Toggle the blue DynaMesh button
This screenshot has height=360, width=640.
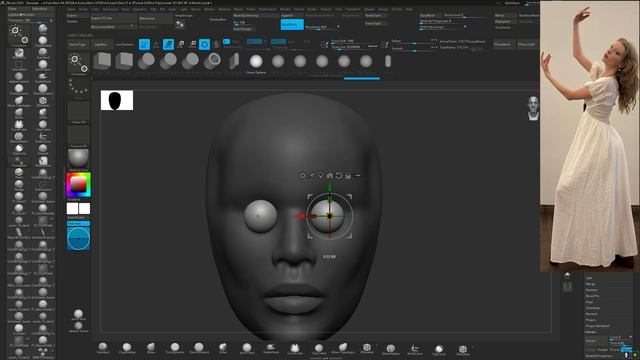(292, 24)
